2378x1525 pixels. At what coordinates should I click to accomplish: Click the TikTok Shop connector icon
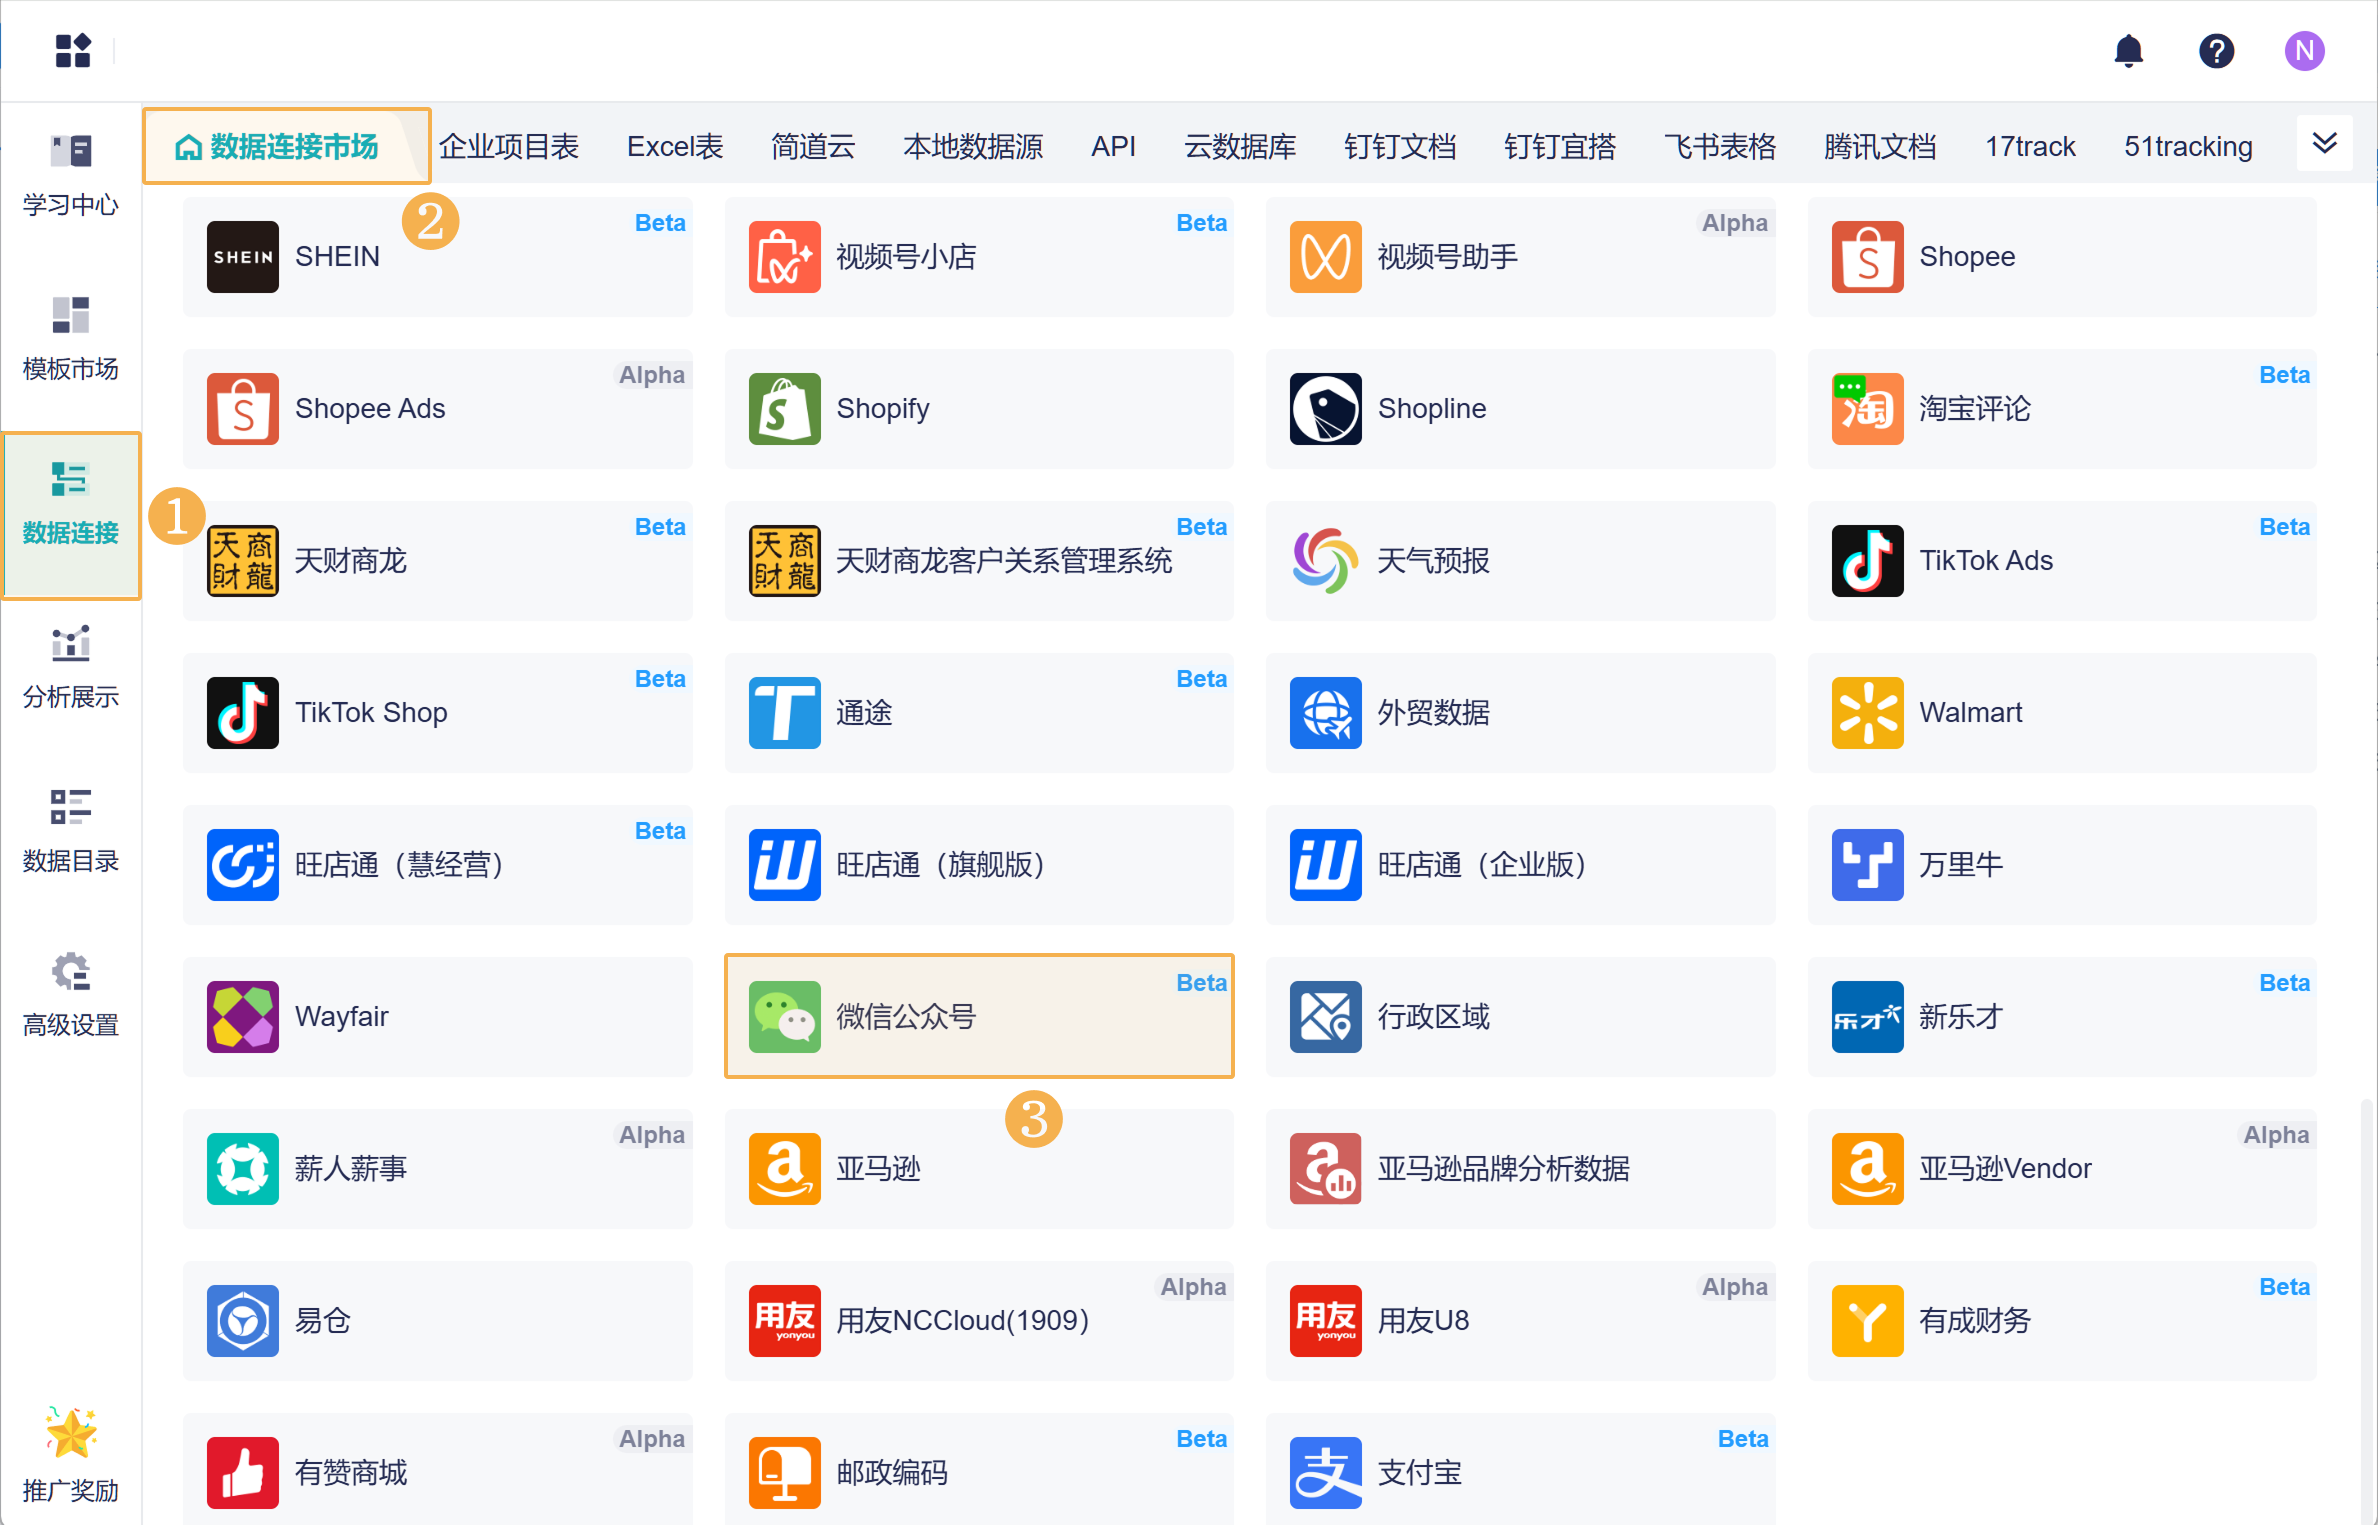coord(243,713)
